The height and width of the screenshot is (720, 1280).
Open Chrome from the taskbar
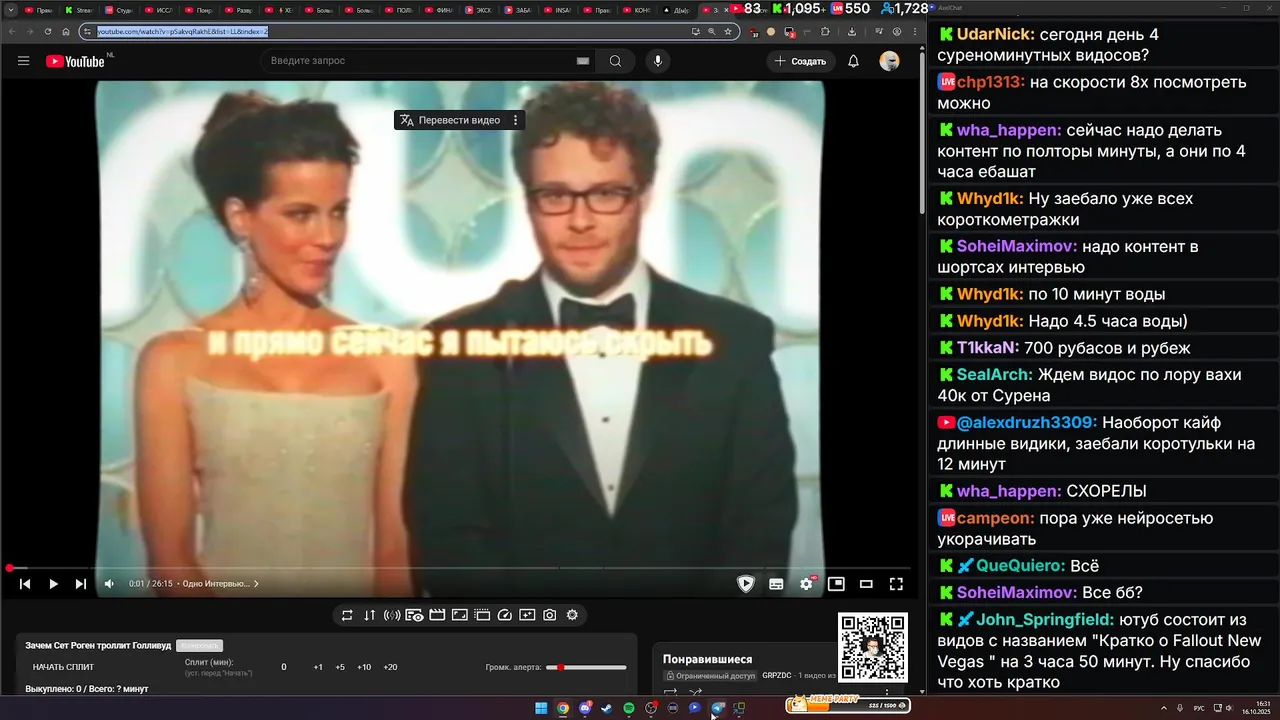point(563,708)
